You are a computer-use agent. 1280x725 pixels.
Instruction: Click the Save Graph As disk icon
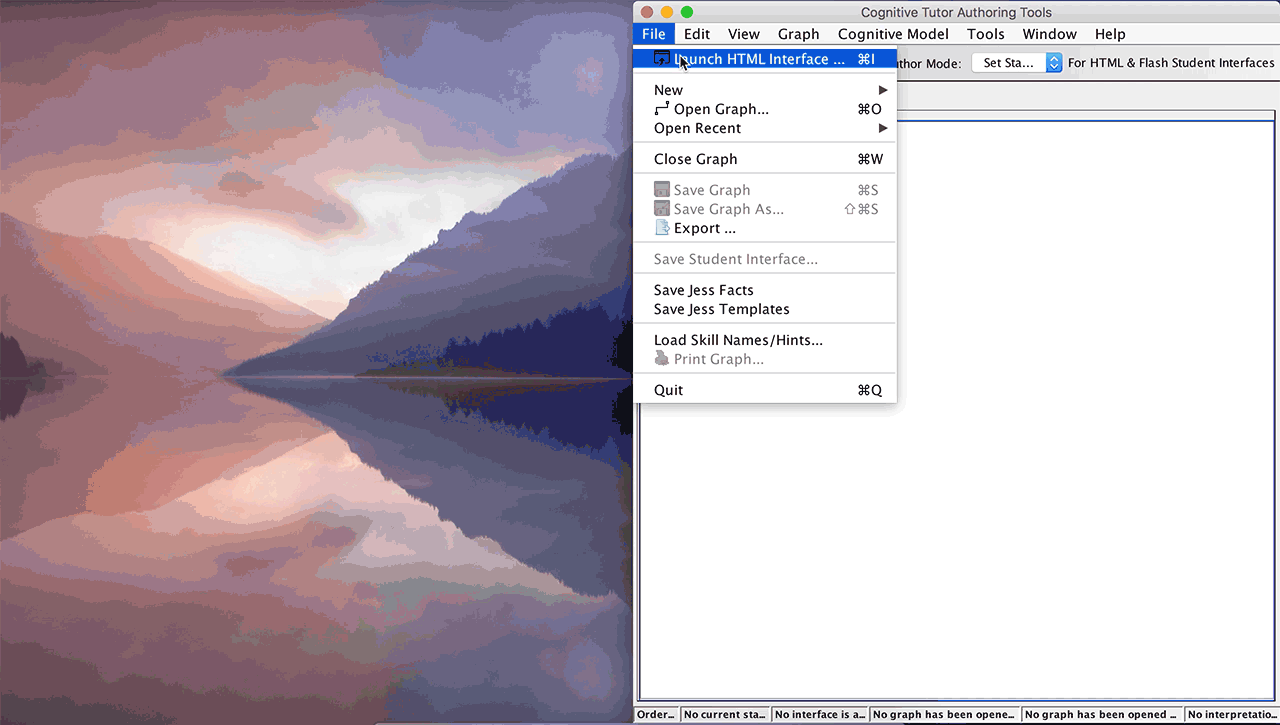[661, 209]
